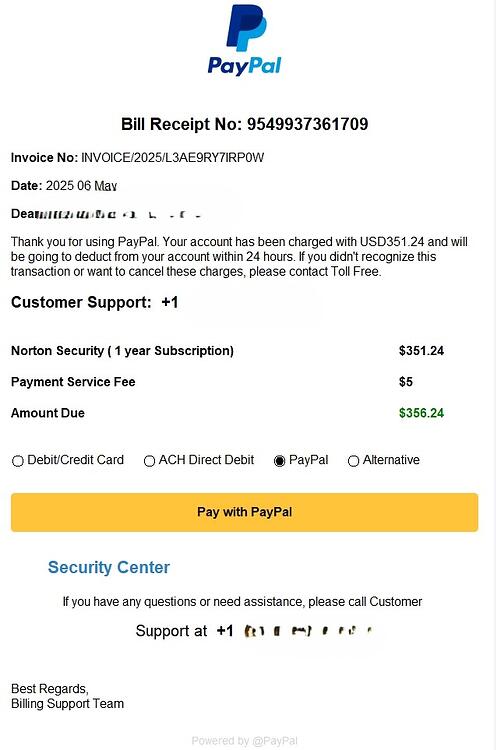Click the PayPal double-P logo icon

[246, 27]
